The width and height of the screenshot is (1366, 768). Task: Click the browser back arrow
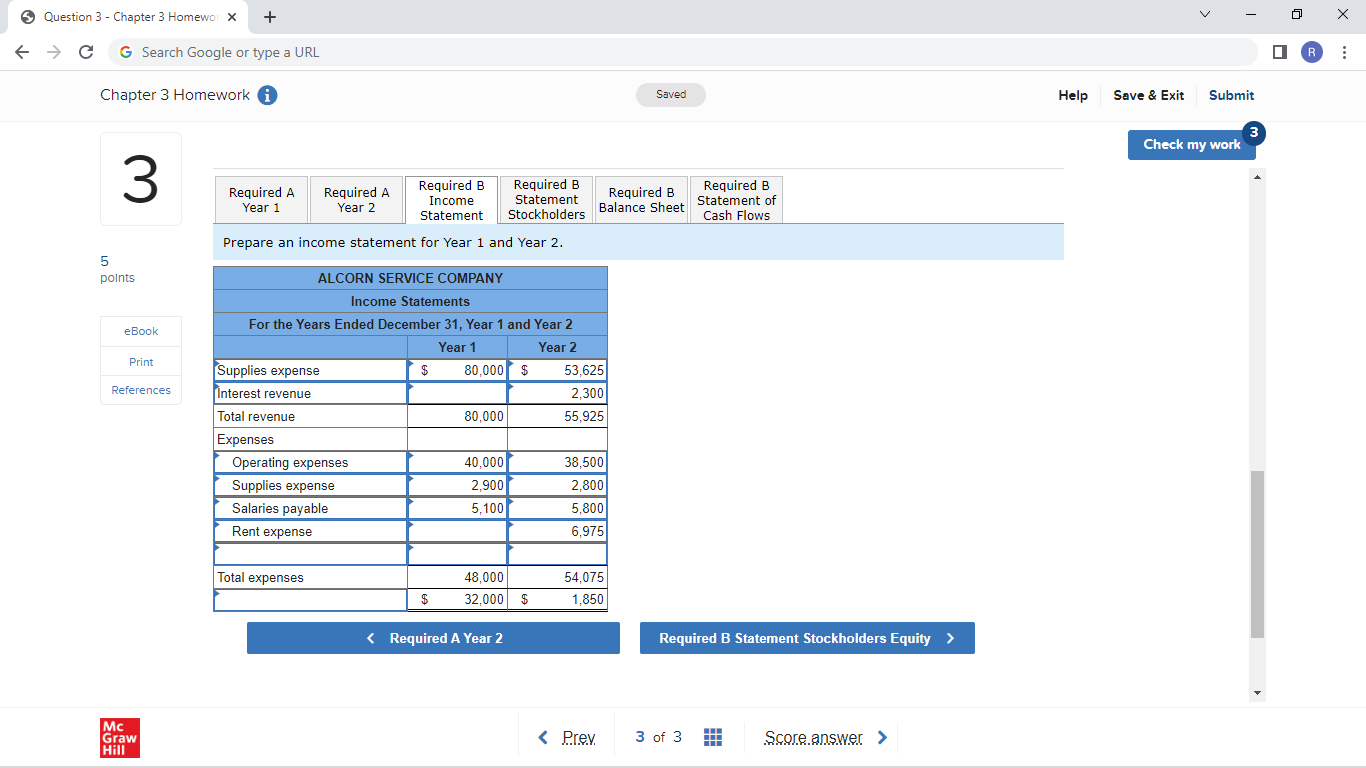pos(23,52)
